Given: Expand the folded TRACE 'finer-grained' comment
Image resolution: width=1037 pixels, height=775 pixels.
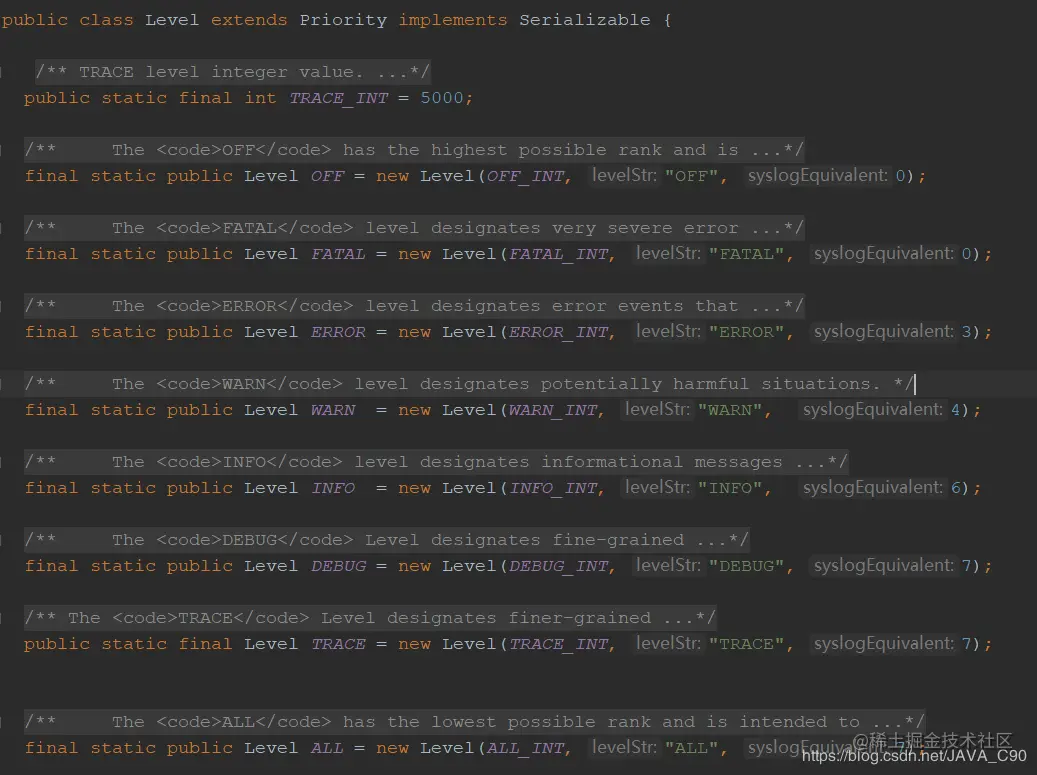Looking at the screenshot, I should point(370,618).
